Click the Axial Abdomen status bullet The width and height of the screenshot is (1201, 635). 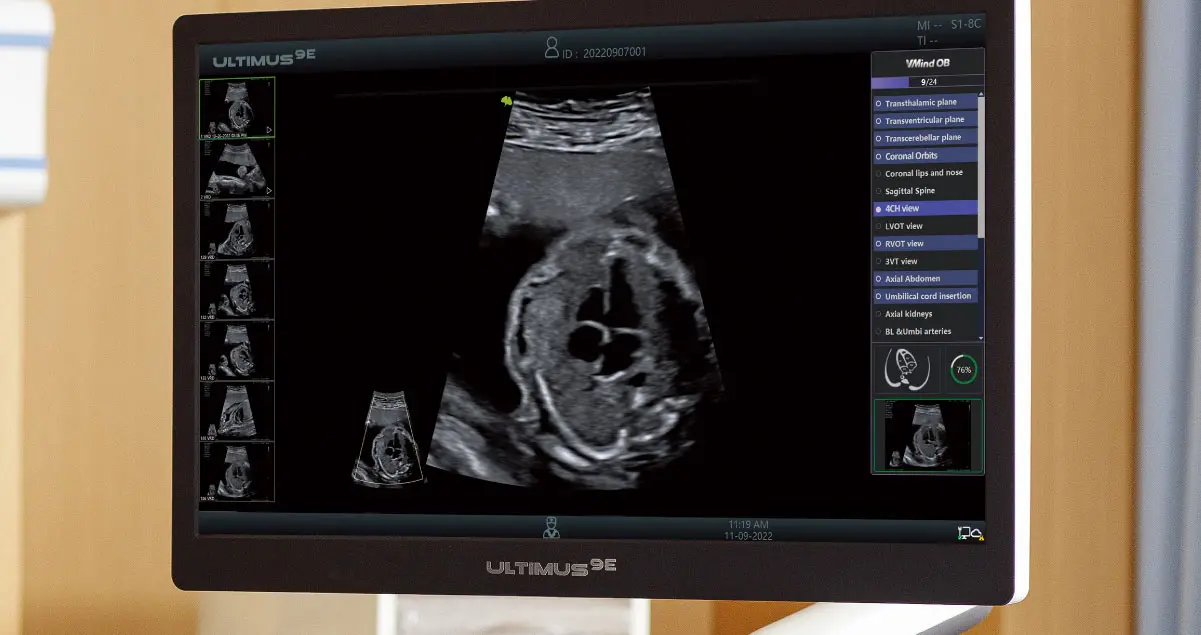coord(878,279)
